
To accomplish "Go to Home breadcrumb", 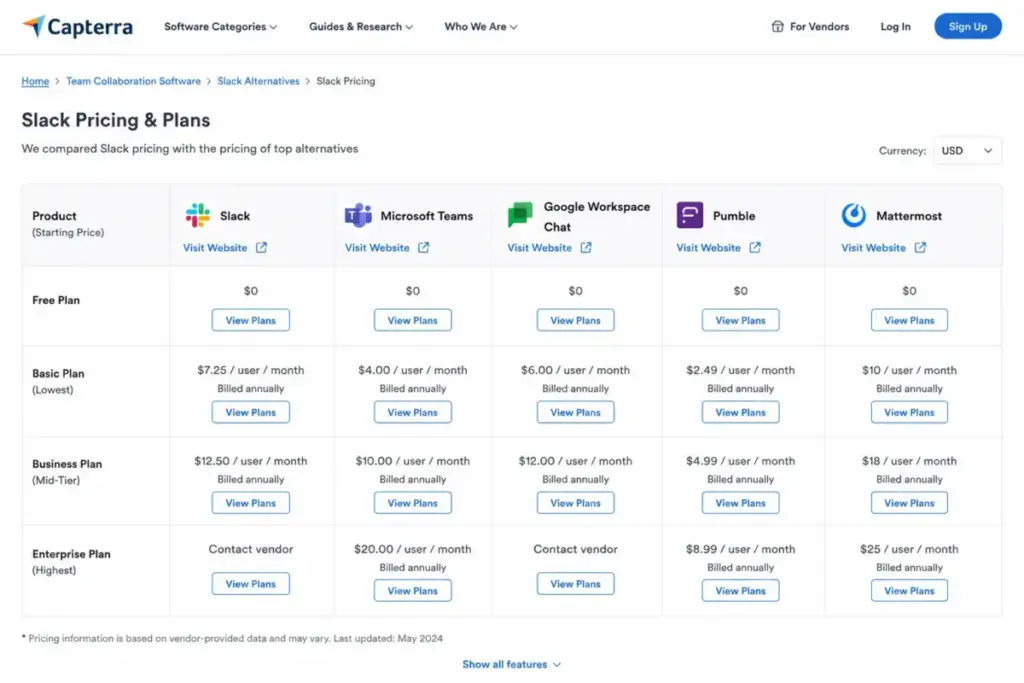I will tap(35, 81).
